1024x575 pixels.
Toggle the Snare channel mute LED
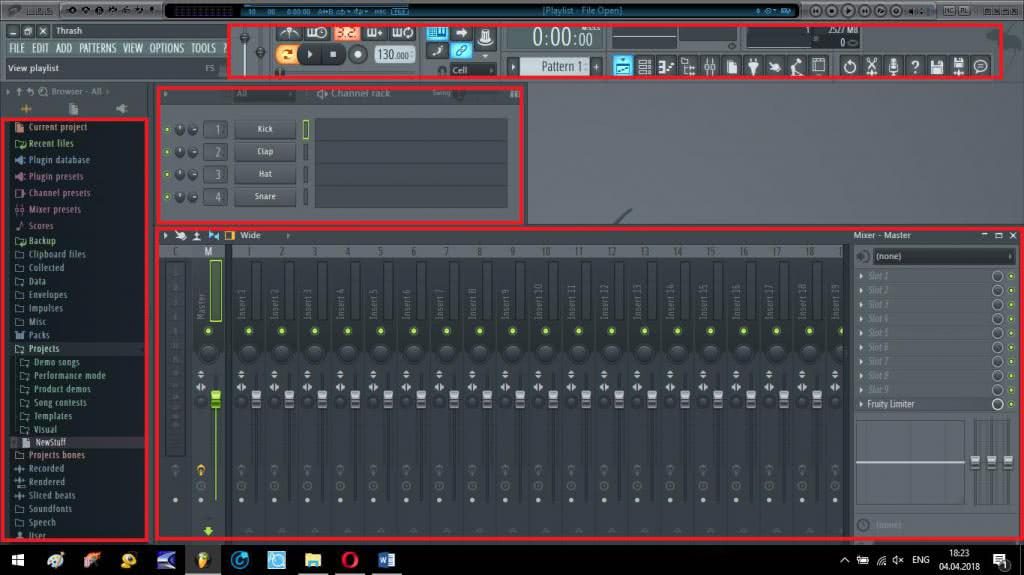pos(167,197)
